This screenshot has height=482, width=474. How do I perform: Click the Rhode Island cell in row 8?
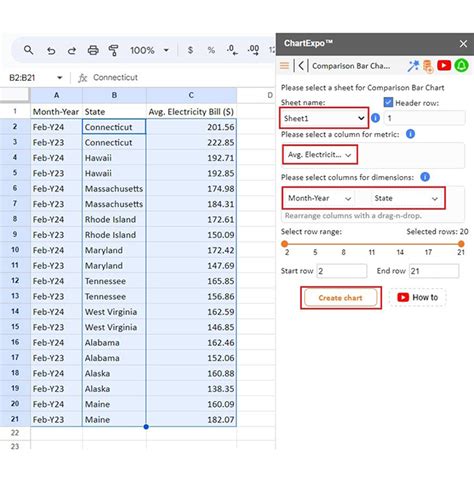coord(114,219)
